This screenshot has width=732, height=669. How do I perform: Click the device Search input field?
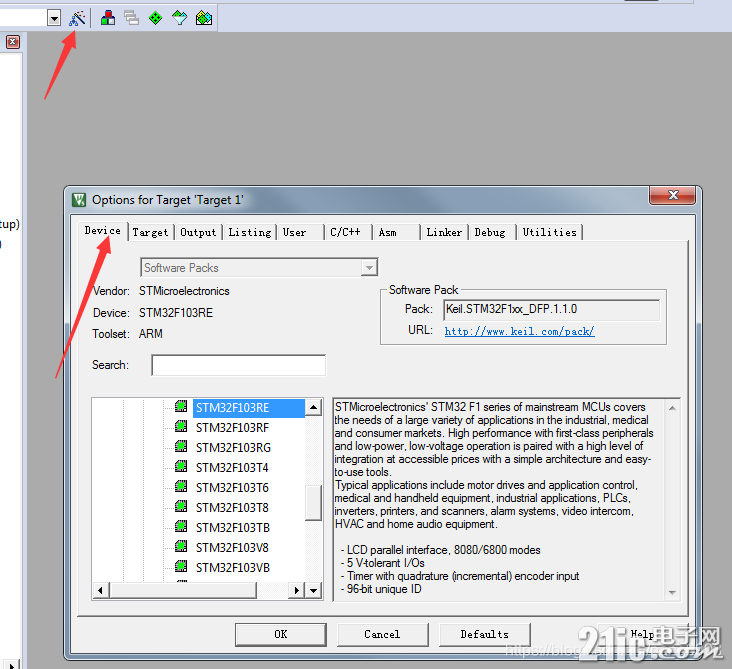point(239,365)
